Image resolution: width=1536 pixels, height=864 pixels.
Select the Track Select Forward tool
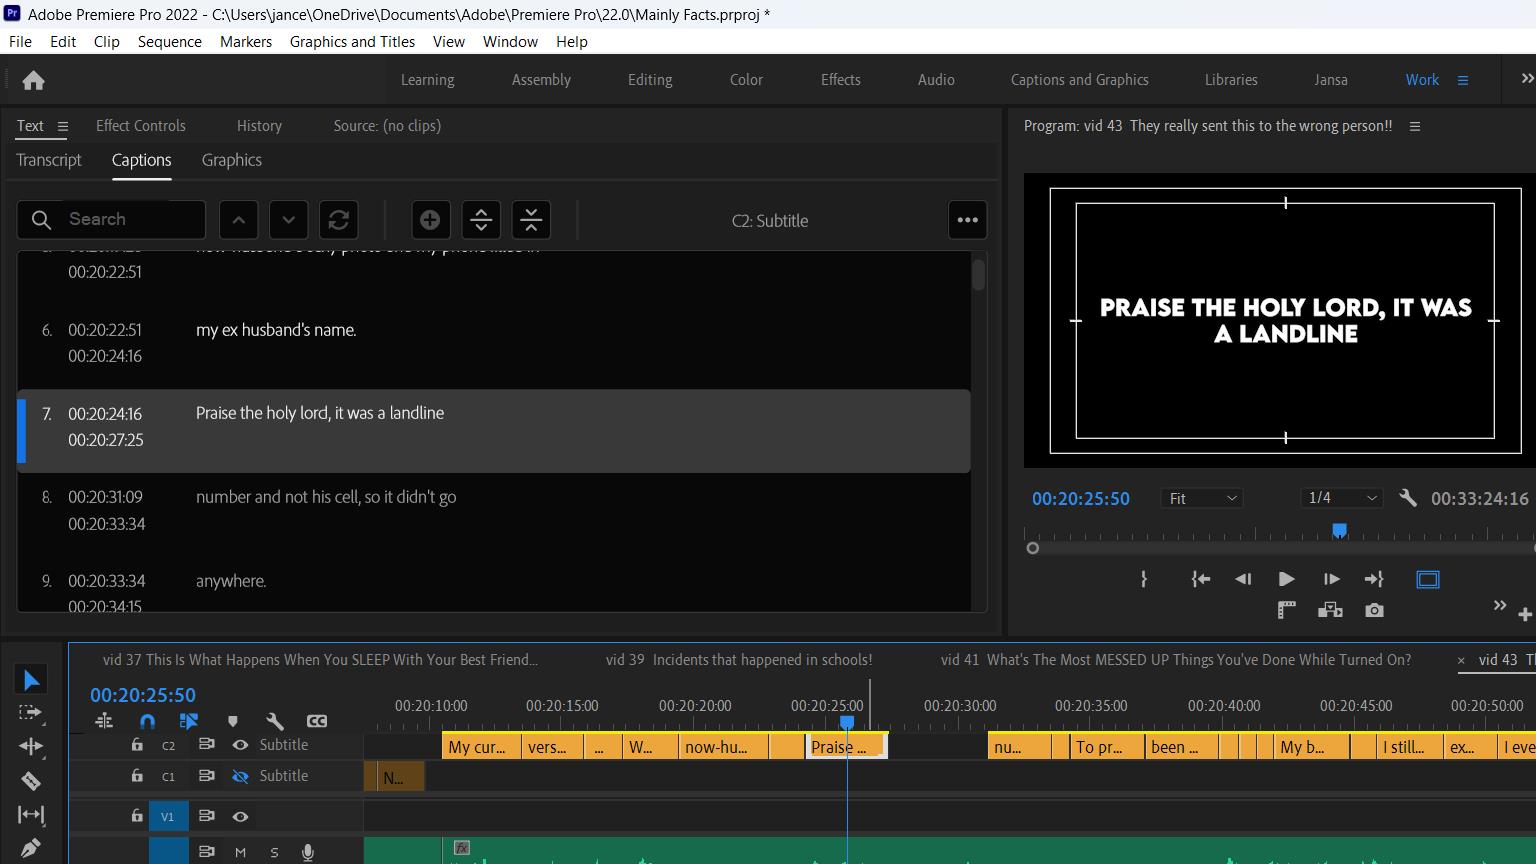tap(31, 713)
